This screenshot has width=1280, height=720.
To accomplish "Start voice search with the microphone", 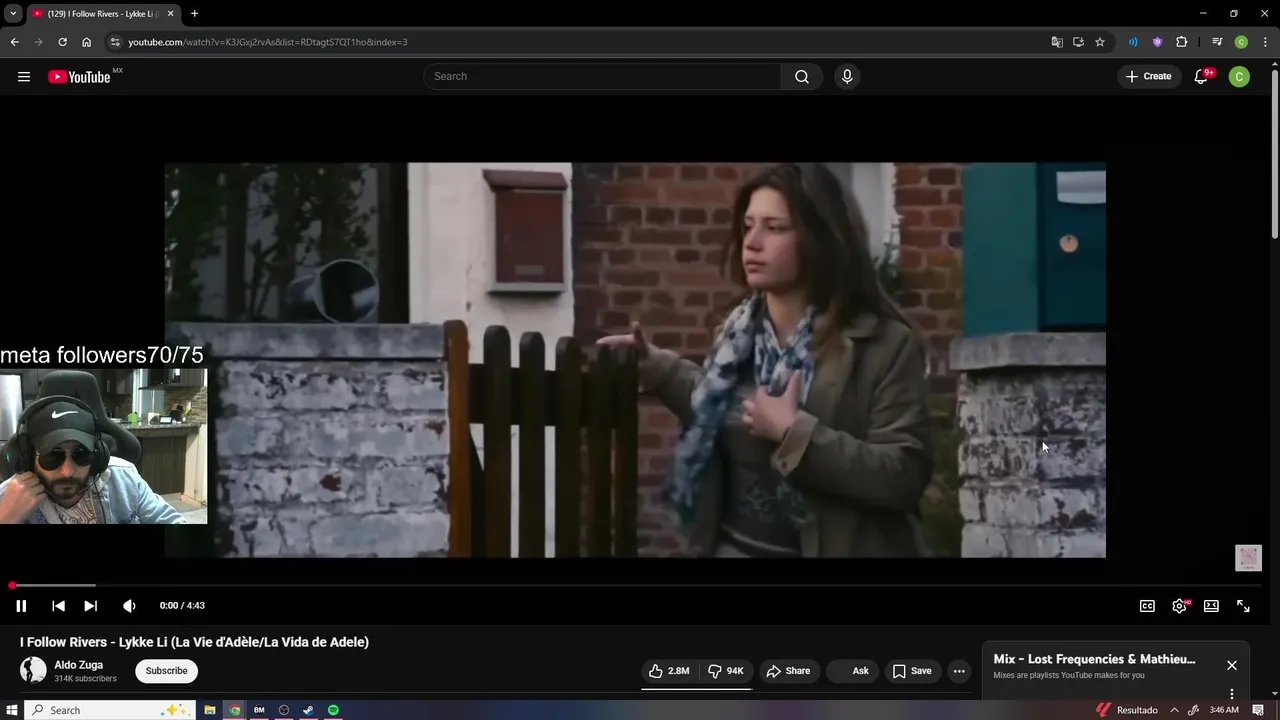I will pyautogui.click(x=847, y=76).
